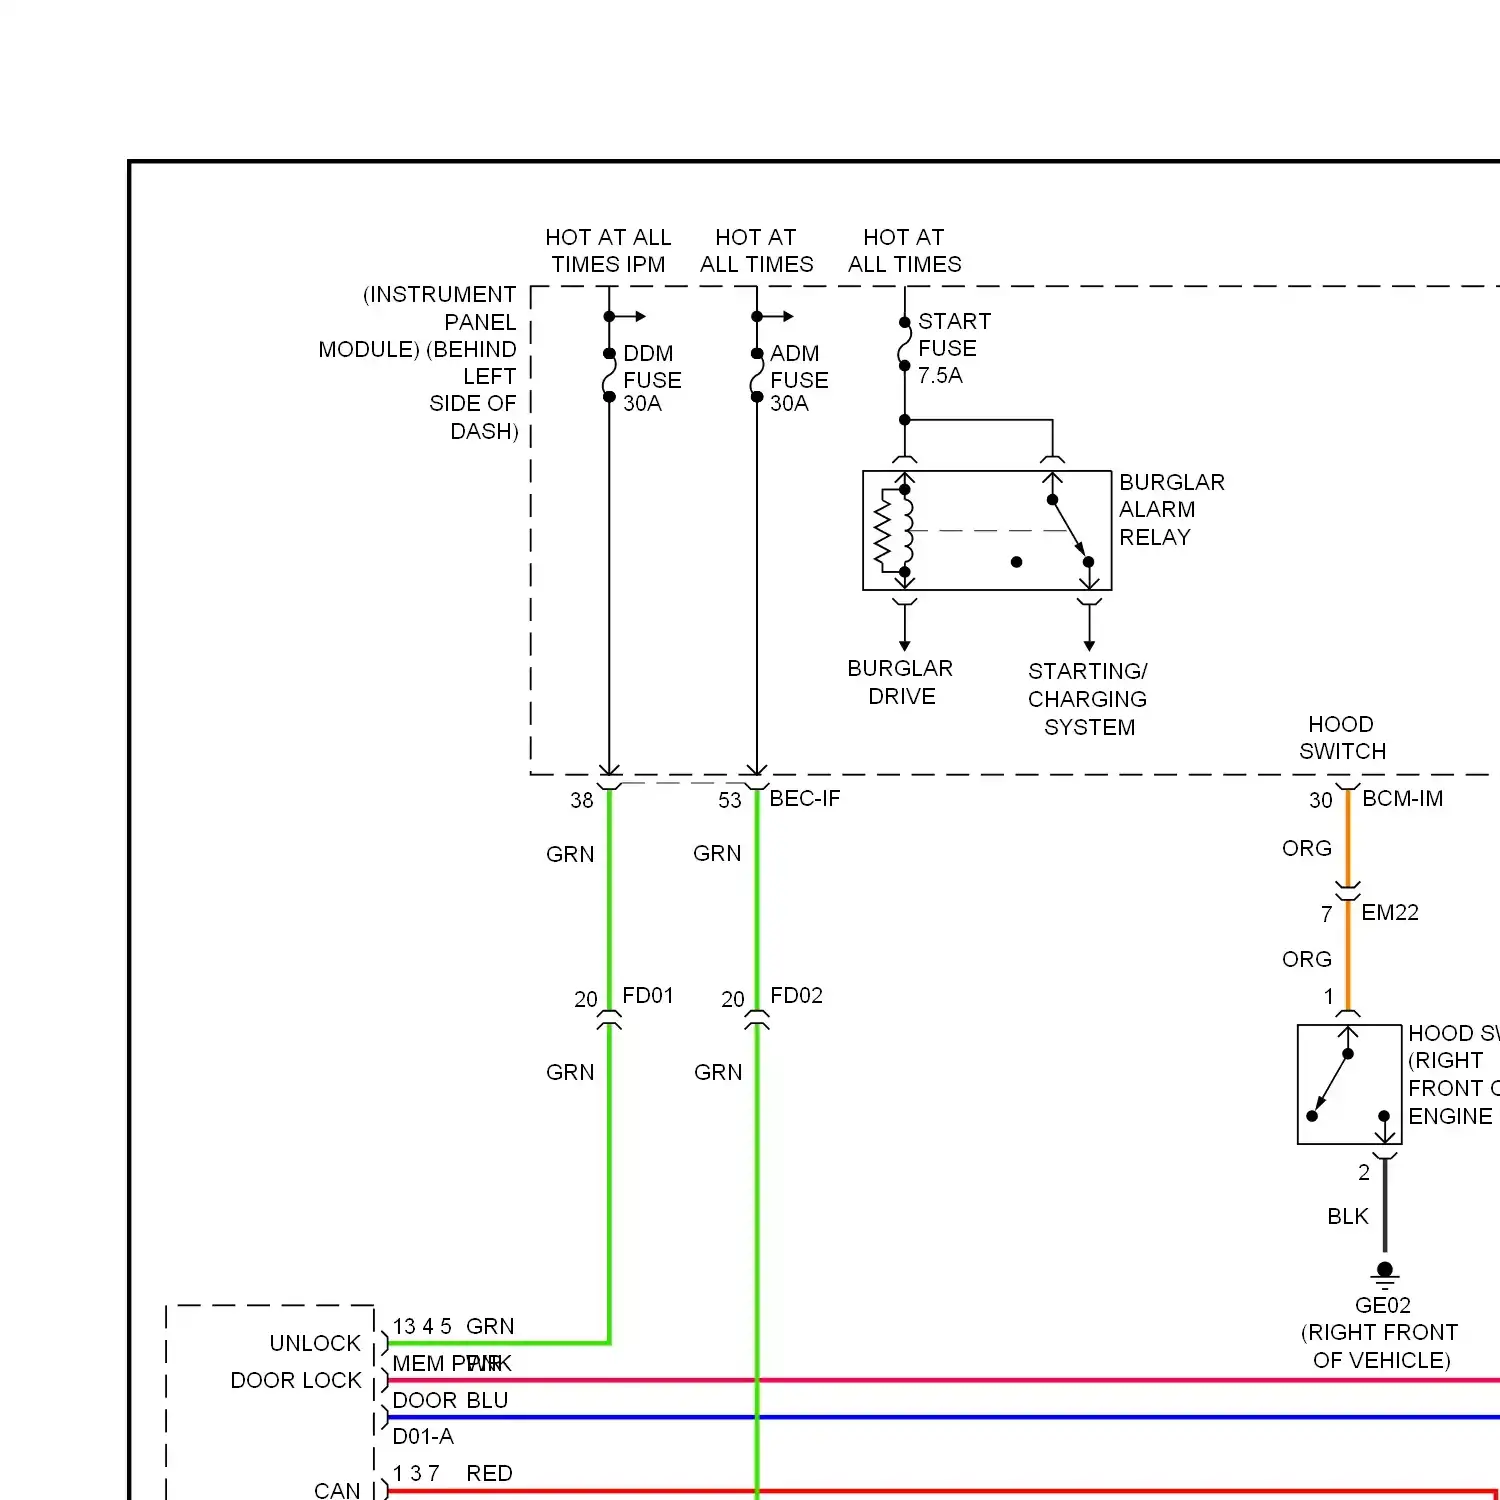
Task: Click the "(INSTRUMENT PANEL MODULE)" location note
Action: tap(418, 363)
